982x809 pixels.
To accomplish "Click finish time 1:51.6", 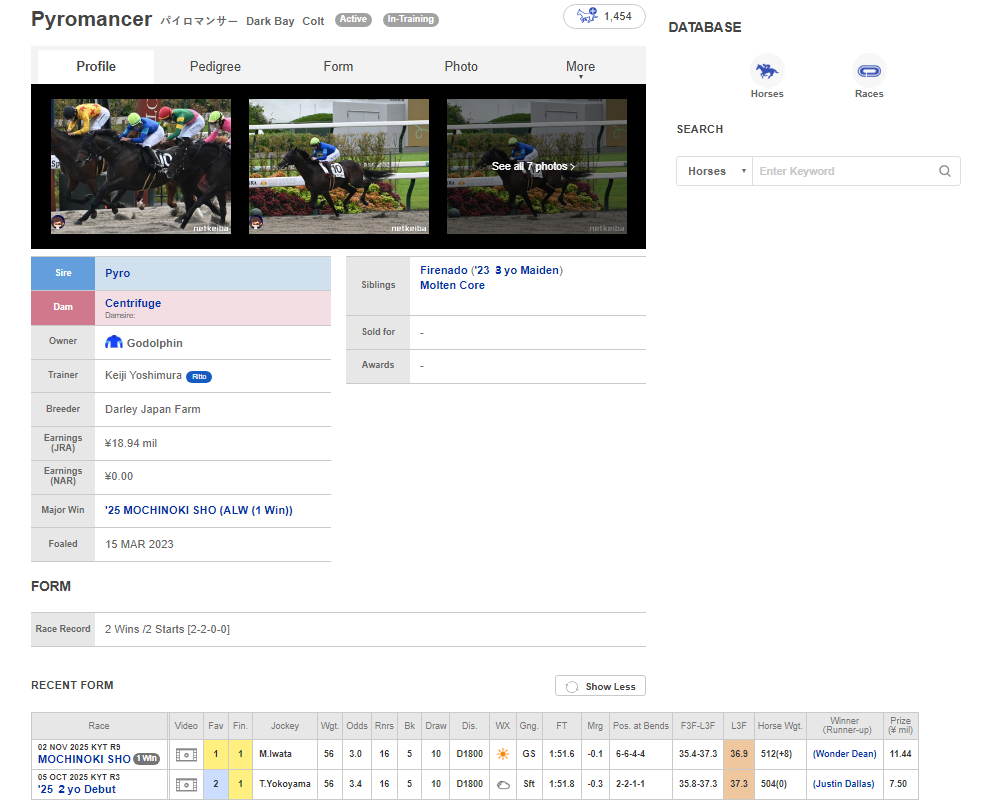I will pos(561,754).
